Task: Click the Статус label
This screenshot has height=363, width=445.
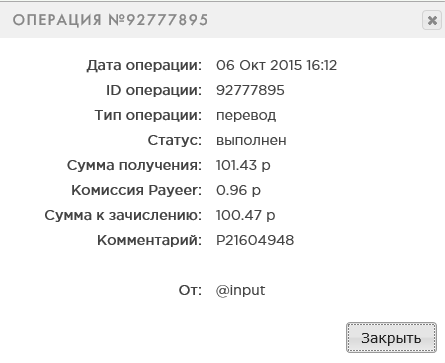Action: coord(175,140)
